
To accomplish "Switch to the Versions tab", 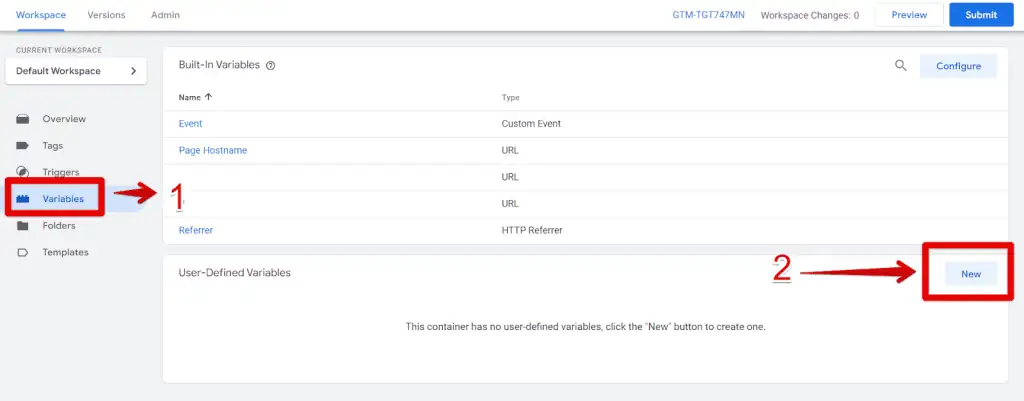I will pos(106,14).
